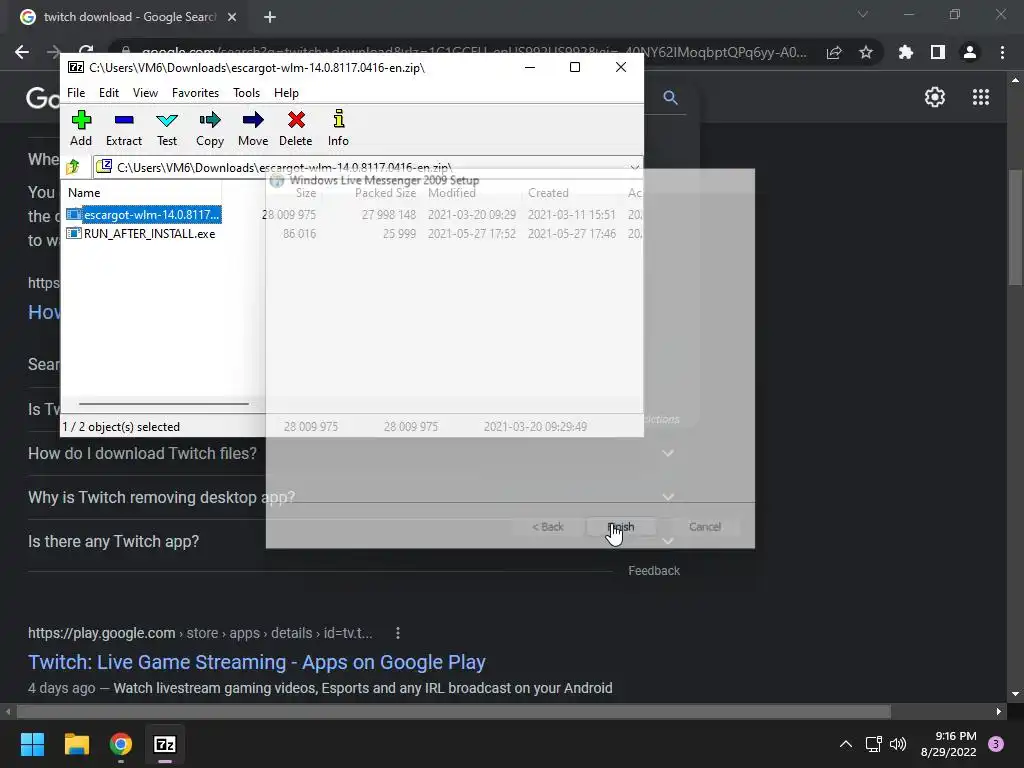Select the Copy toolbar icon
The image size is (1024, 768).
[210, 128]
